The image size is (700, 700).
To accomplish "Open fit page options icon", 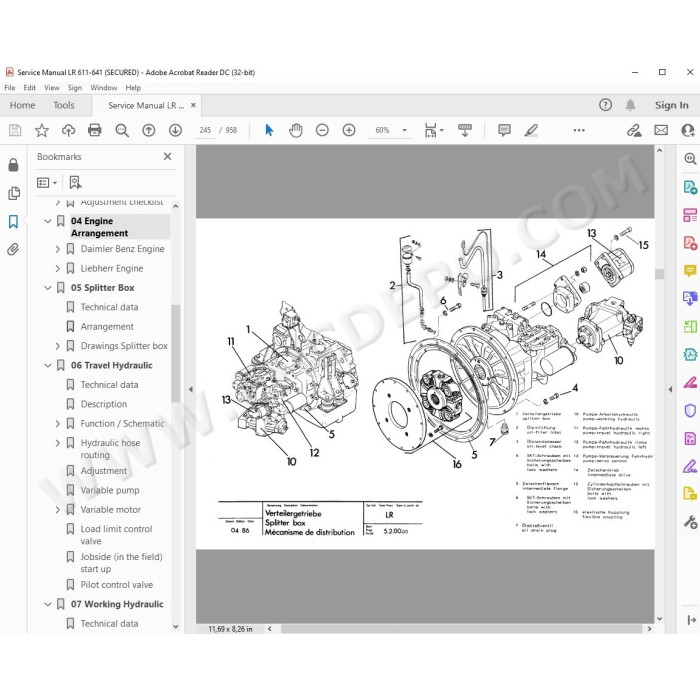I will [433, 130].
